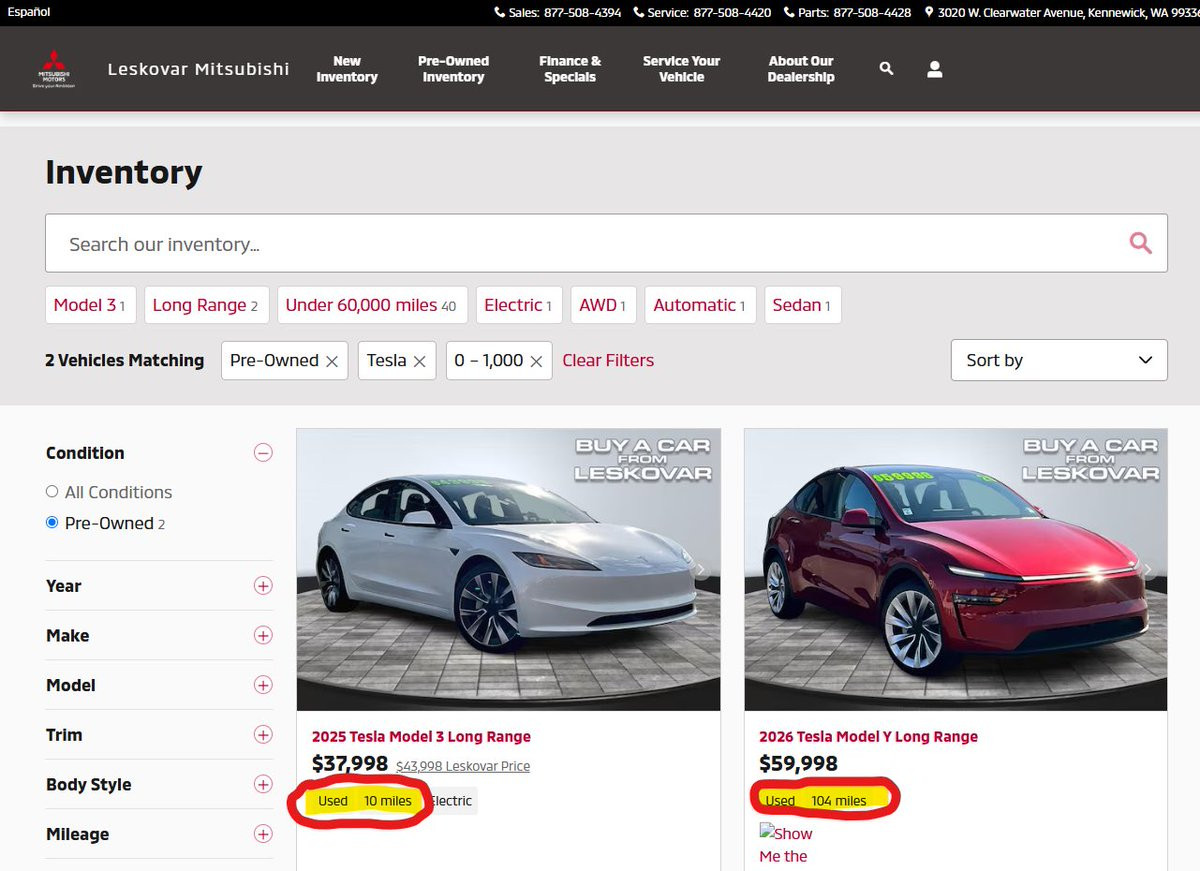
Task: Click the pink search icon in the inventory search box
Action: (1140, 243)
